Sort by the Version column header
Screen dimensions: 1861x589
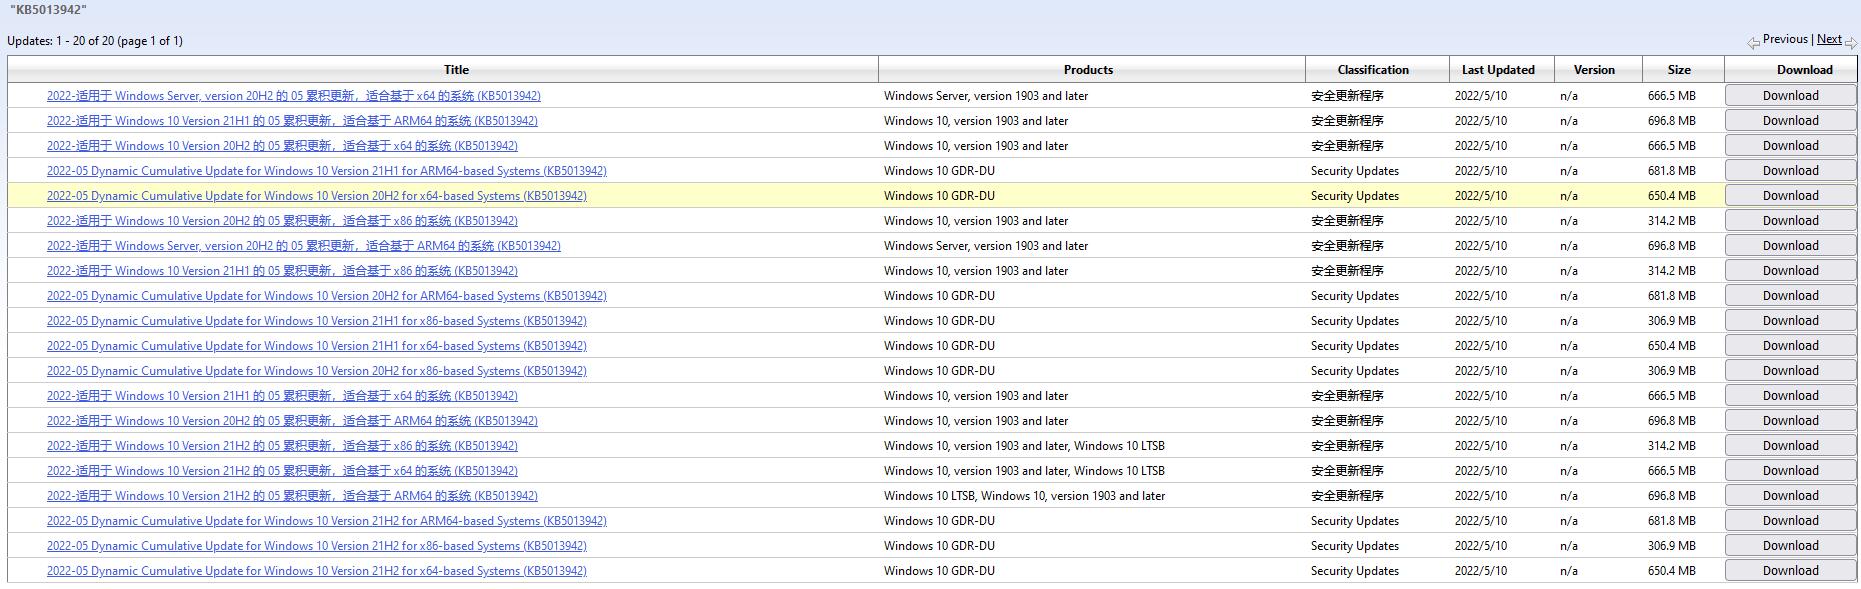coord(1593,70)
